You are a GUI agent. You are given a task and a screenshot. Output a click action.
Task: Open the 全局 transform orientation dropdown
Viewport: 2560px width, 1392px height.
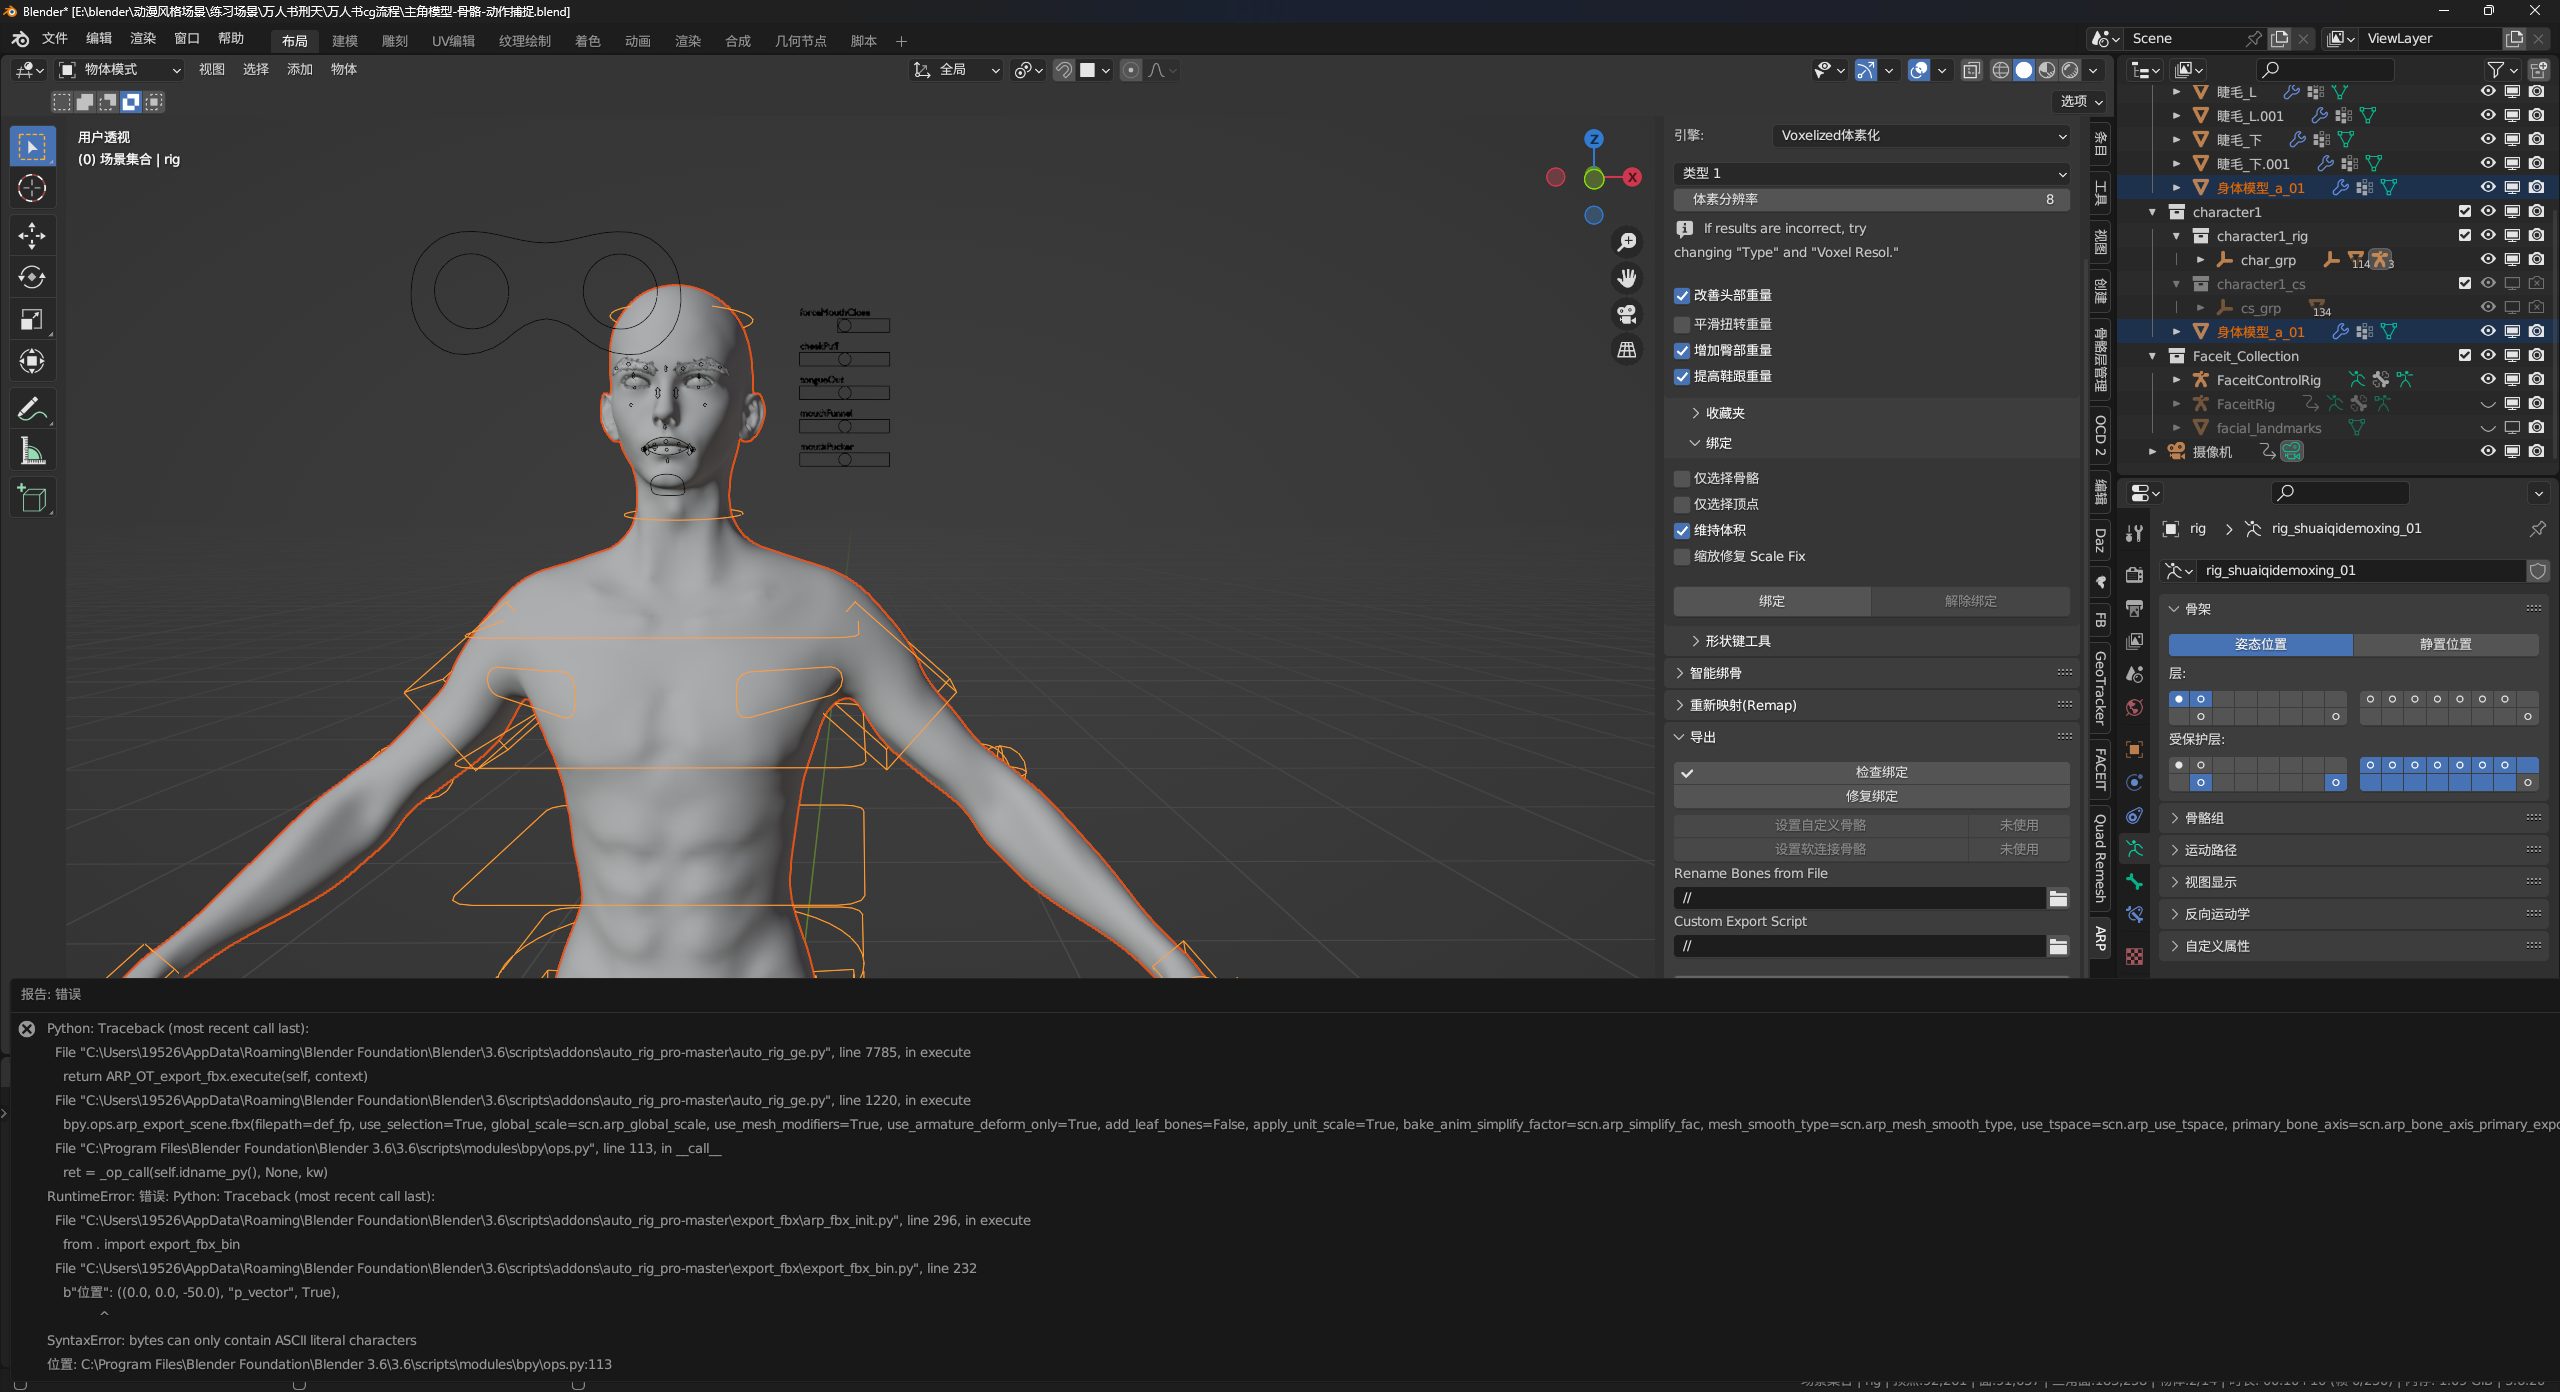click(x=957, y=70)
